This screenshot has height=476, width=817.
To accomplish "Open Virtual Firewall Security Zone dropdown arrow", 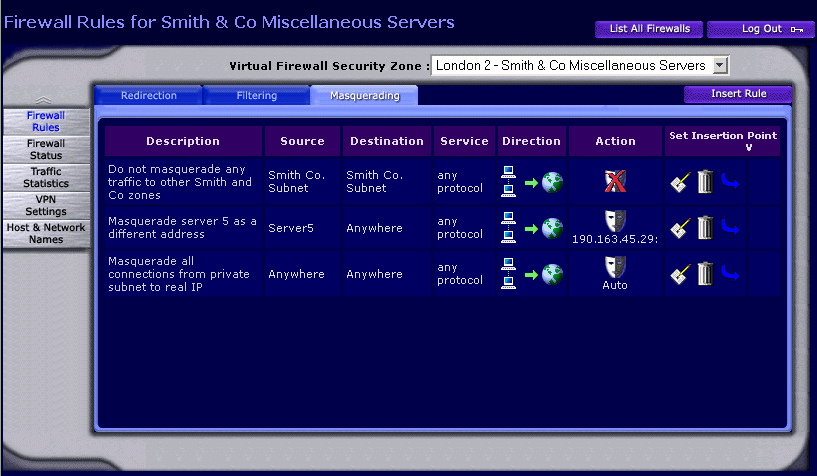I will pyautogui.click(x=720, y=66).
